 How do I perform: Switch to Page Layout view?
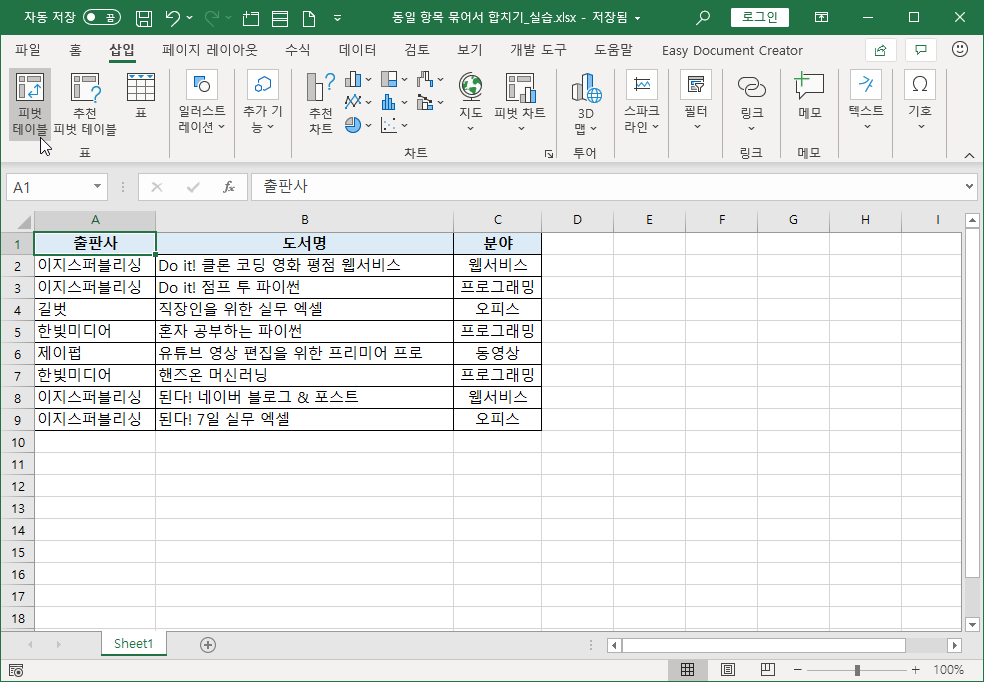728,669
